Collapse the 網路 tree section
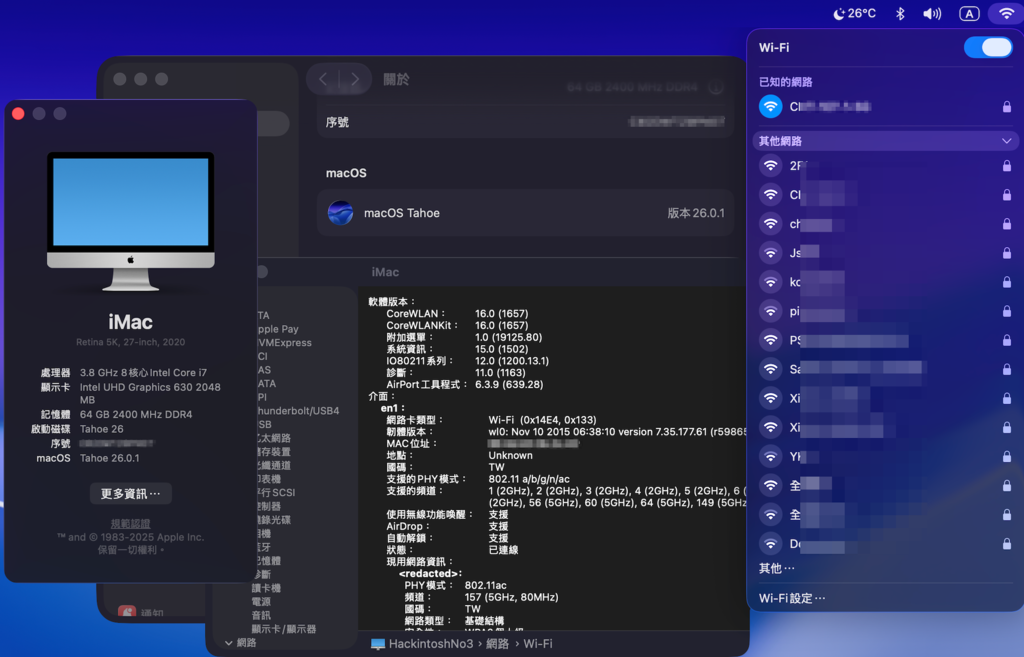1024x657 pixels. [x=229, y=643]
